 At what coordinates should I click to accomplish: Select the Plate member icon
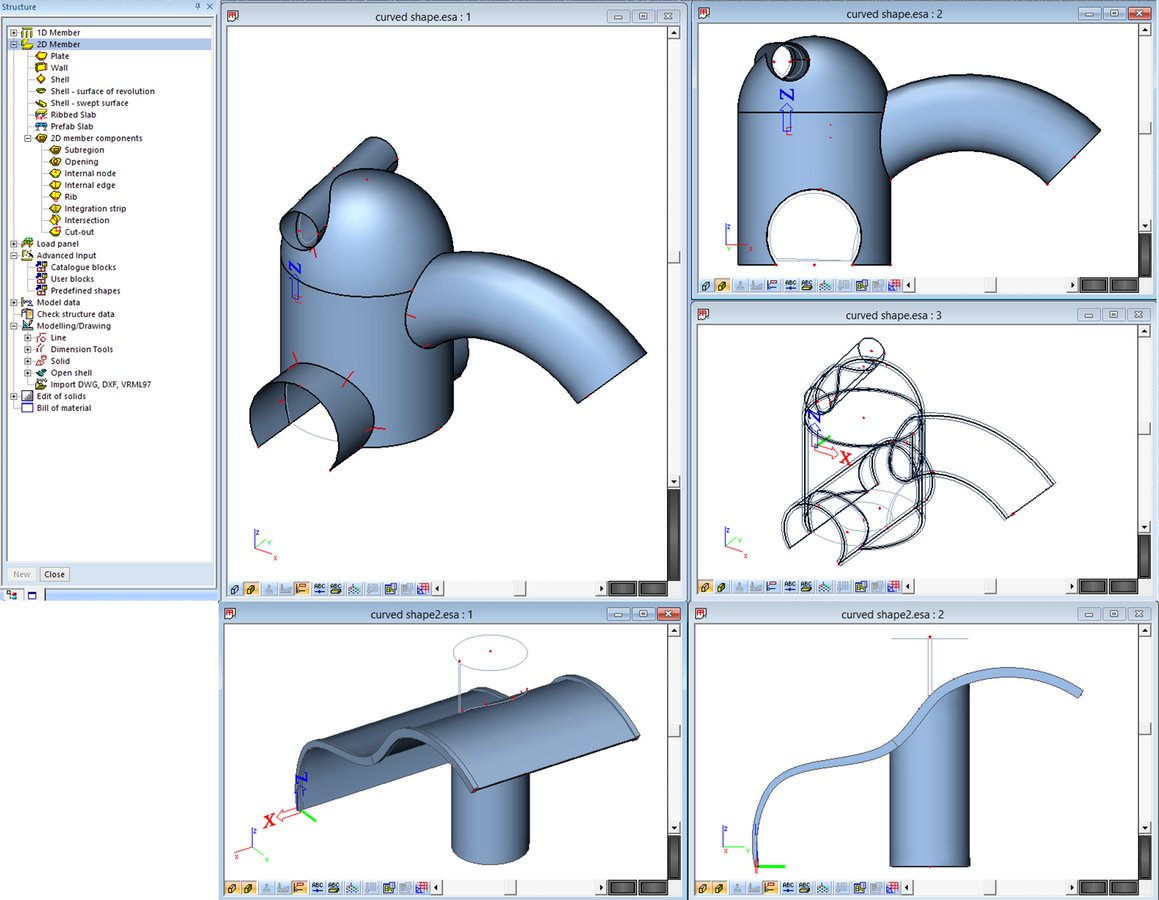(42, 56)
